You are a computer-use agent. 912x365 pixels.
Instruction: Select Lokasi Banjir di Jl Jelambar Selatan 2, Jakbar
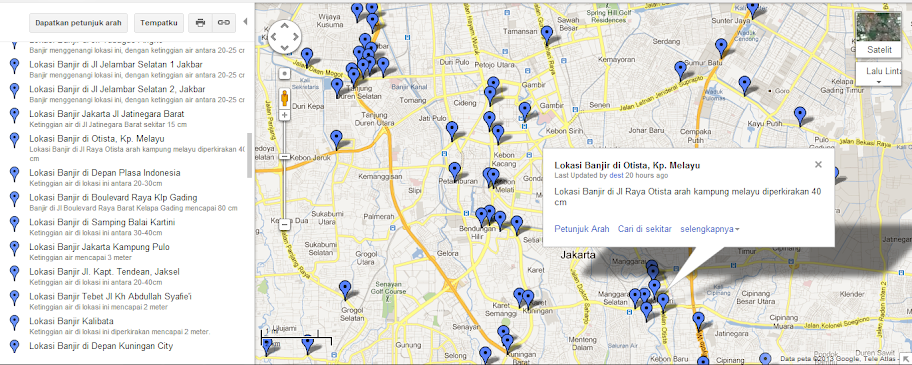(117, 89)
